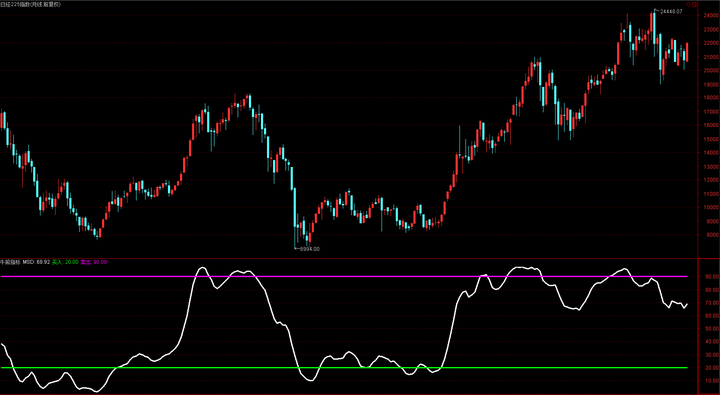Click the Nikkei 225 index chart title
720x395 pixels.
30,4
